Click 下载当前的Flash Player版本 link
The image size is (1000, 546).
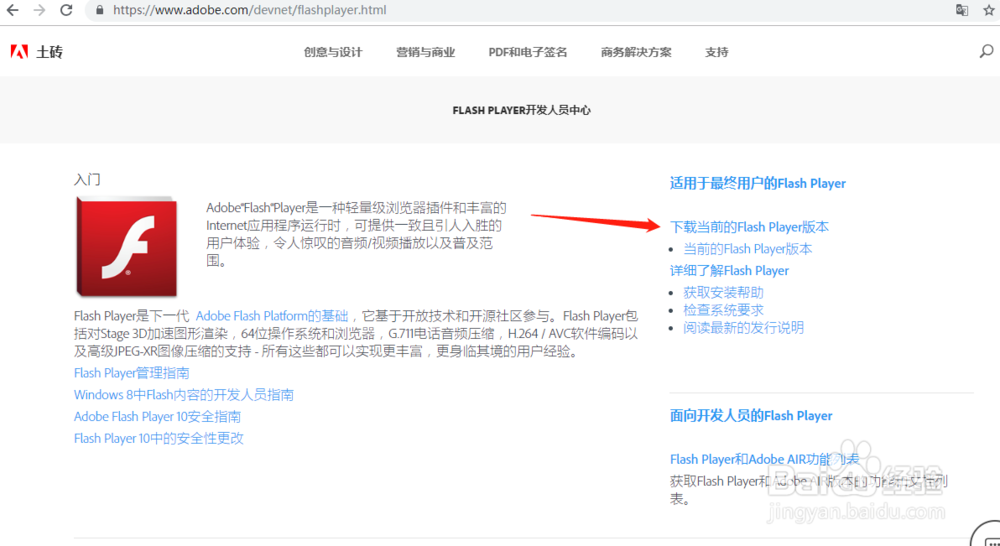coord(749,227)
